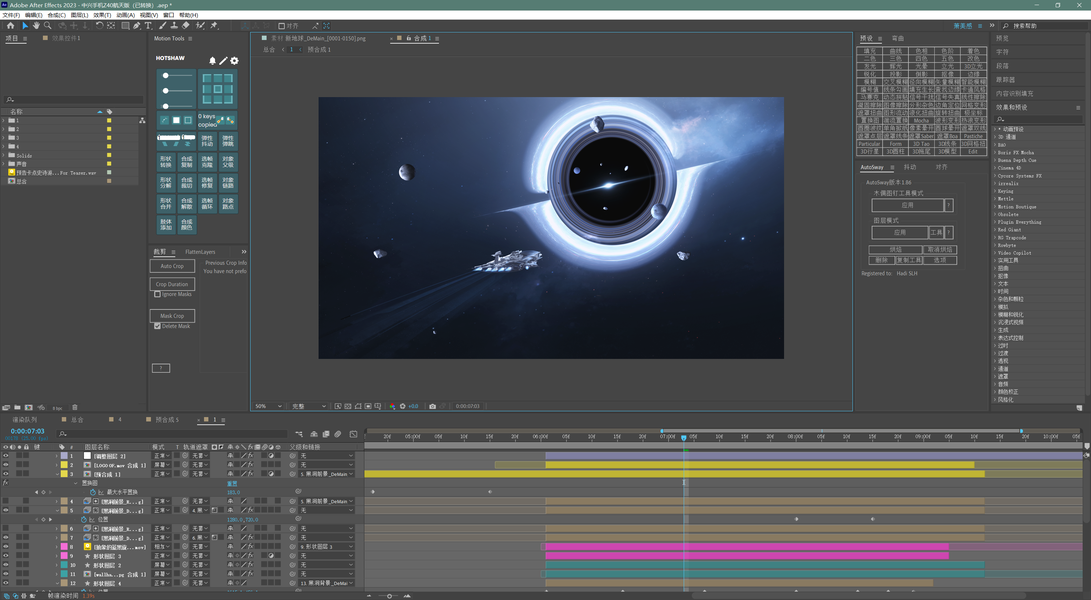
Task: Hide layer 1 调整图层 2 eye
Action: [x=6, y=456]
